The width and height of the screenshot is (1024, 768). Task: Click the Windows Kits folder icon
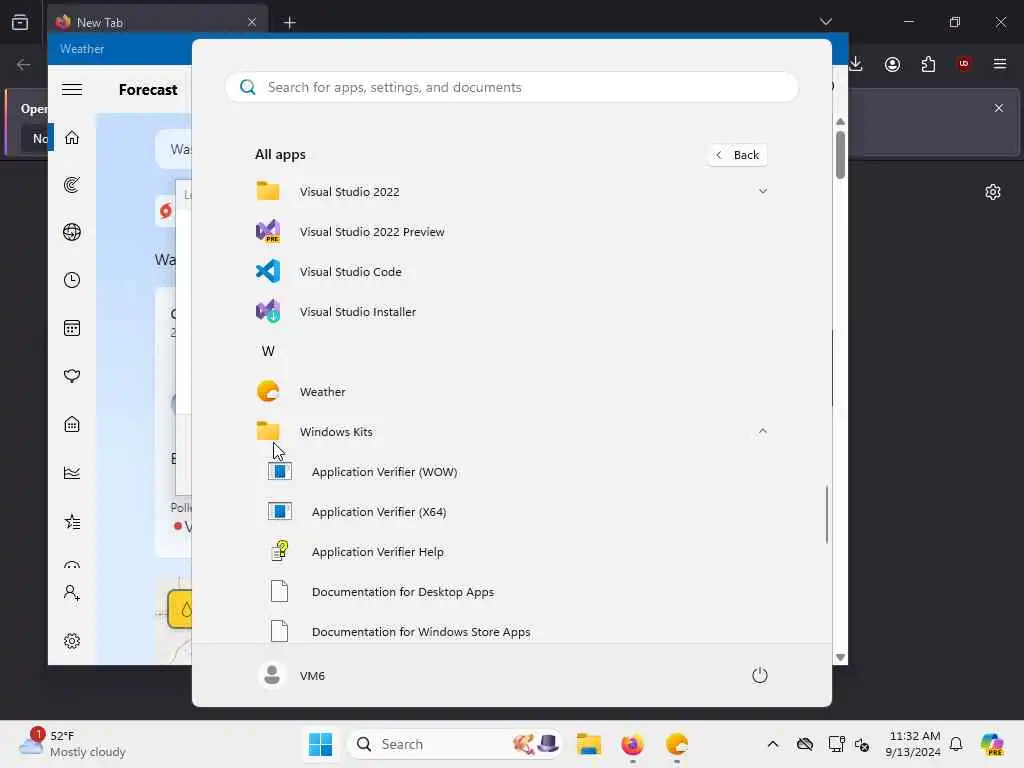click(268, 431)
